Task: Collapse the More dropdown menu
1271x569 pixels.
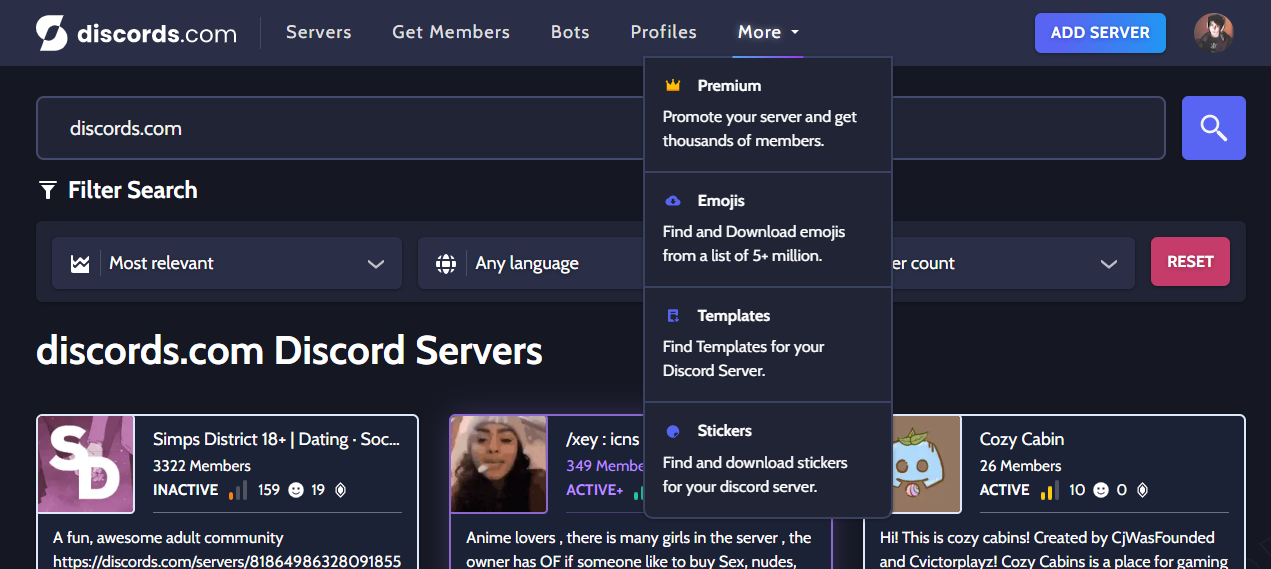Action: click(768, 33)
